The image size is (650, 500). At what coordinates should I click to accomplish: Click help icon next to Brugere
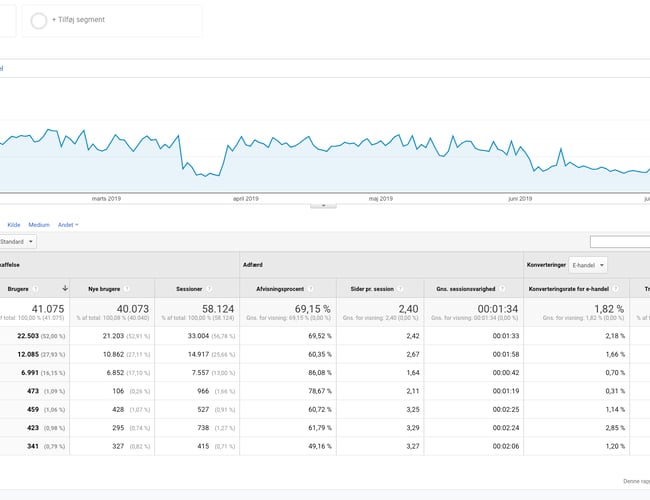pos(36,288)
